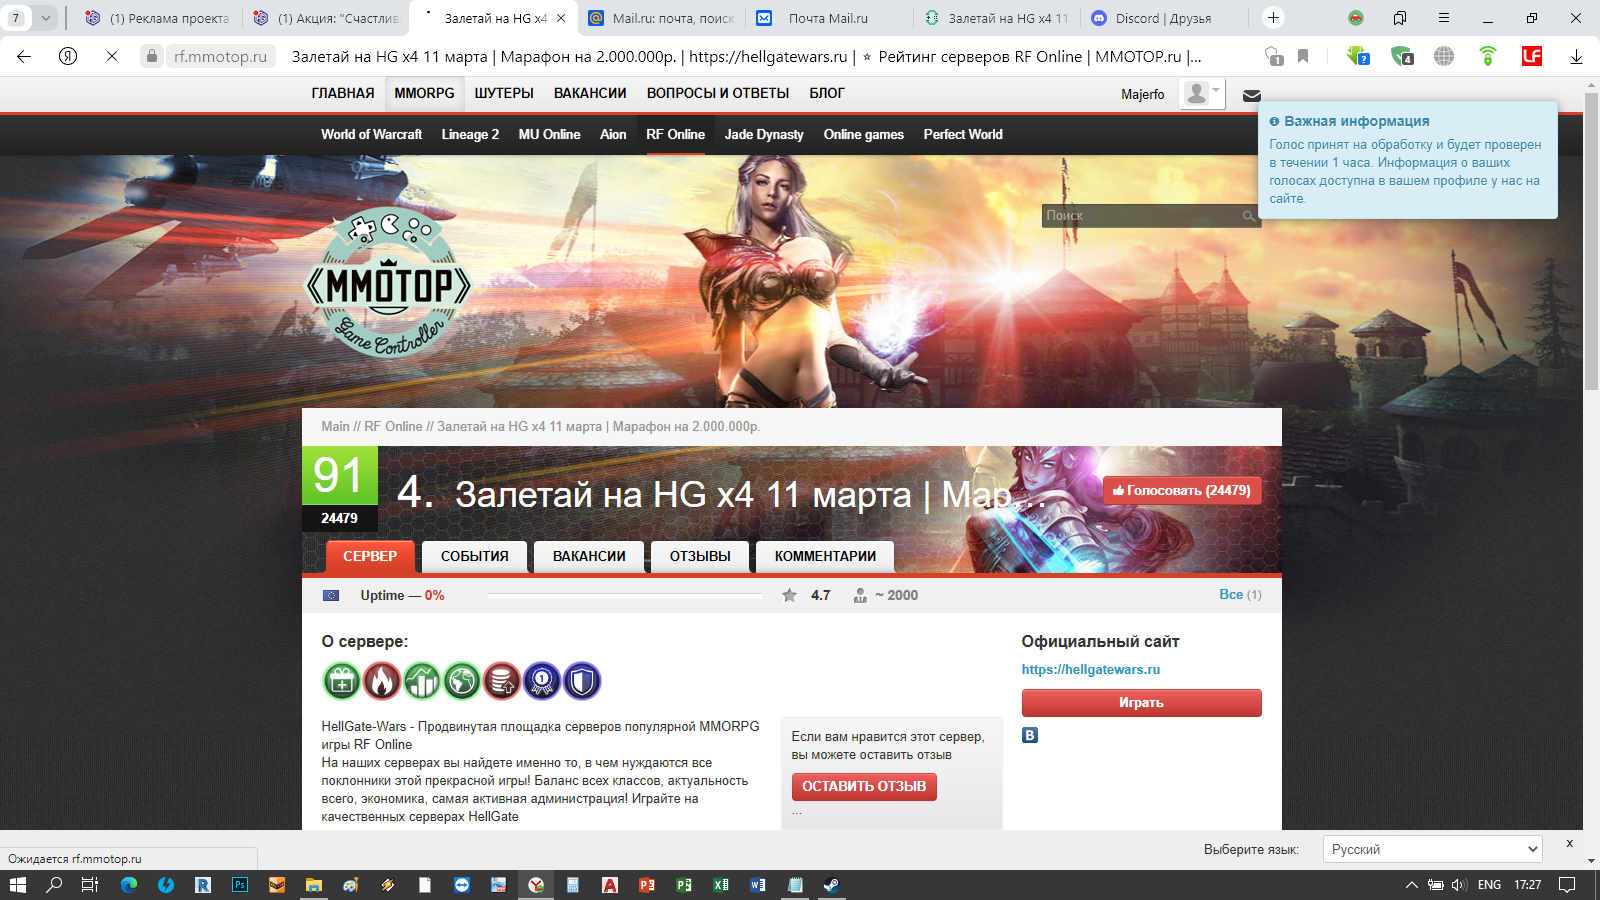
Task: Open the AdGuard shield extension with badge 4
Action: coord(1402,57)
